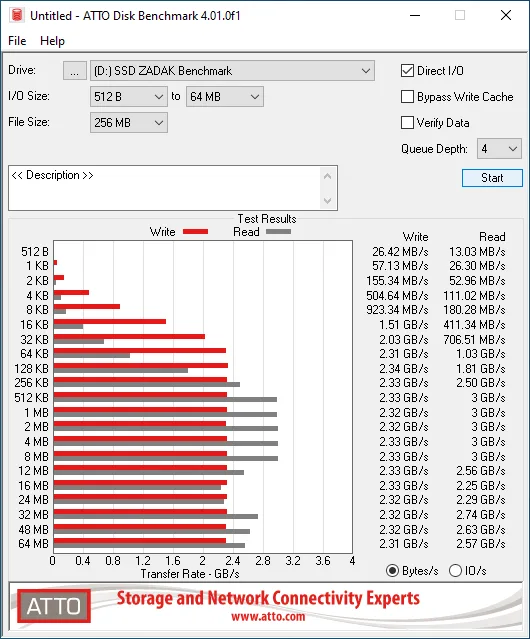Click the Description scrollbar up arrow
Screen dimensions: 530x639
point(328,176)
